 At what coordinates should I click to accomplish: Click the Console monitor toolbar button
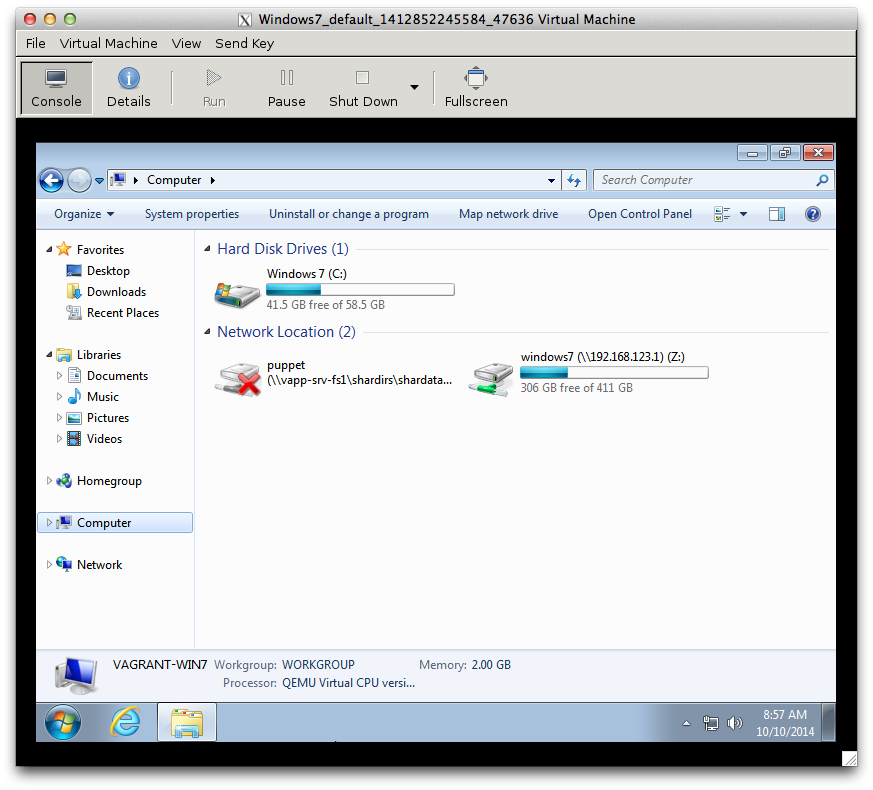[56, 88]
